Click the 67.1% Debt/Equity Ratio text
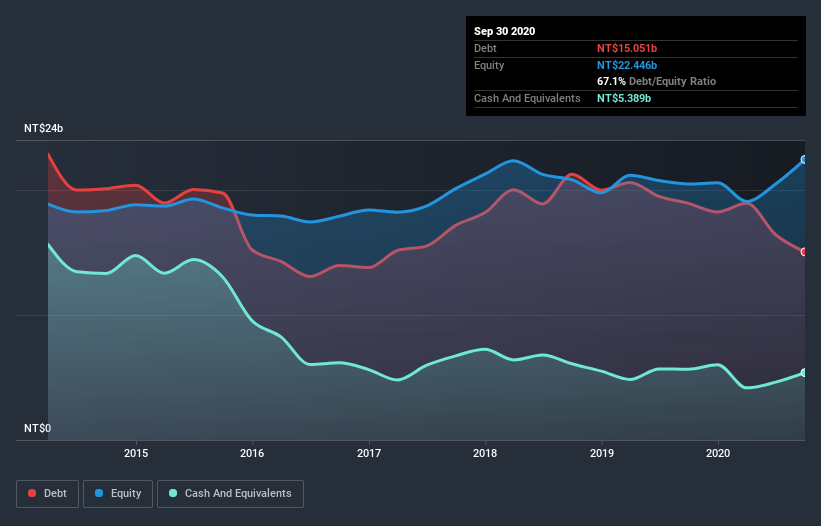Screen dimensions: 821x526 pos(657,81)
